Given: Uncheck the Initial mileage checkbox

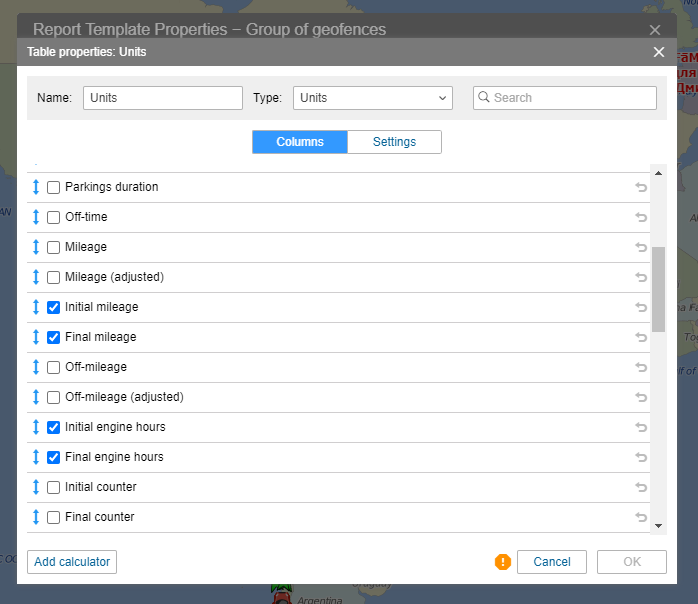Looking at the screenshot, I should click(54, 307).
